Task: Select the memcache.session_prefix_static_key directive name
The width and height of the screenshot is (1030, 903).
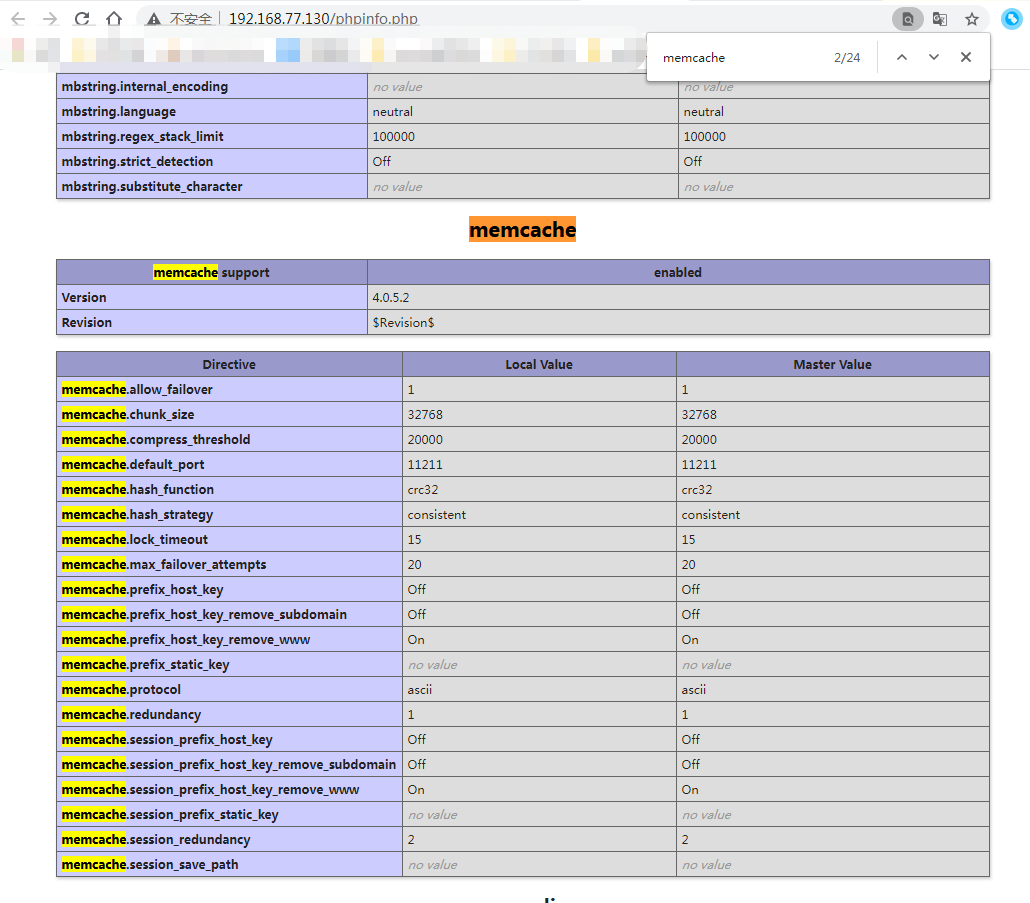Action: point(170,814)
